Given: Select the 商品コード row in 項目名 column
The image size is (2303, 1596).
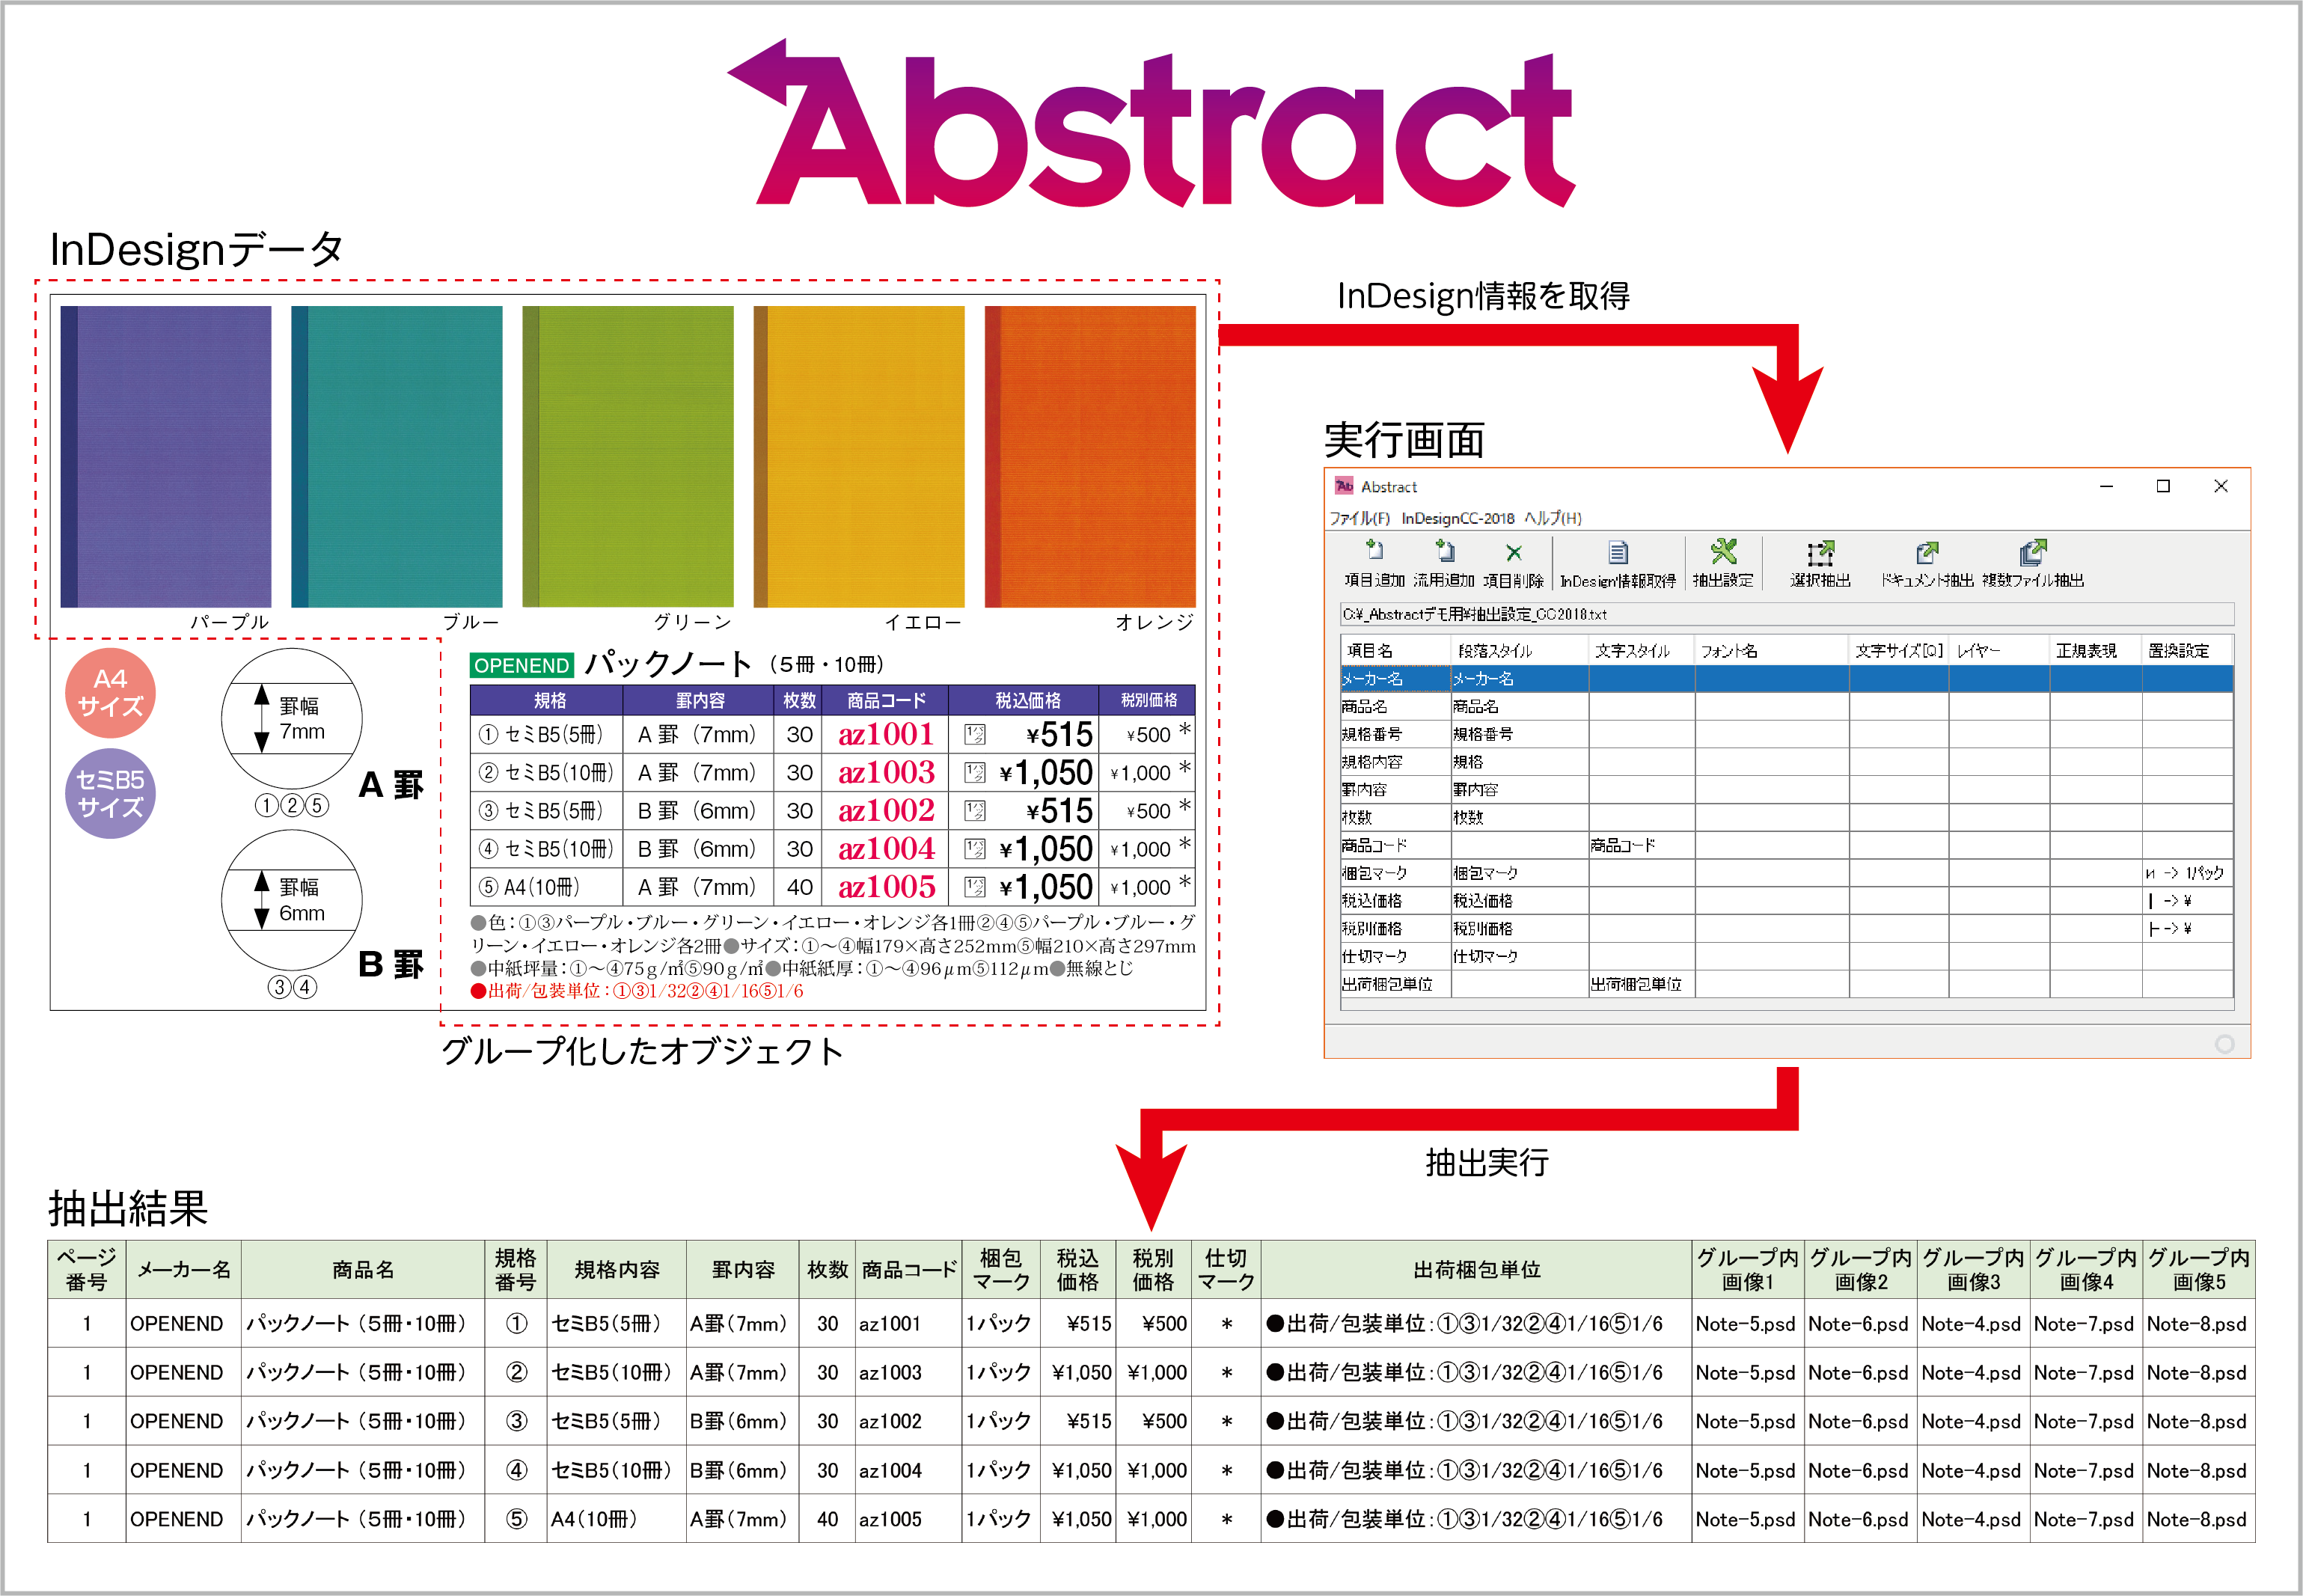Looking at the screenshot, I should tap(1396, 845).
